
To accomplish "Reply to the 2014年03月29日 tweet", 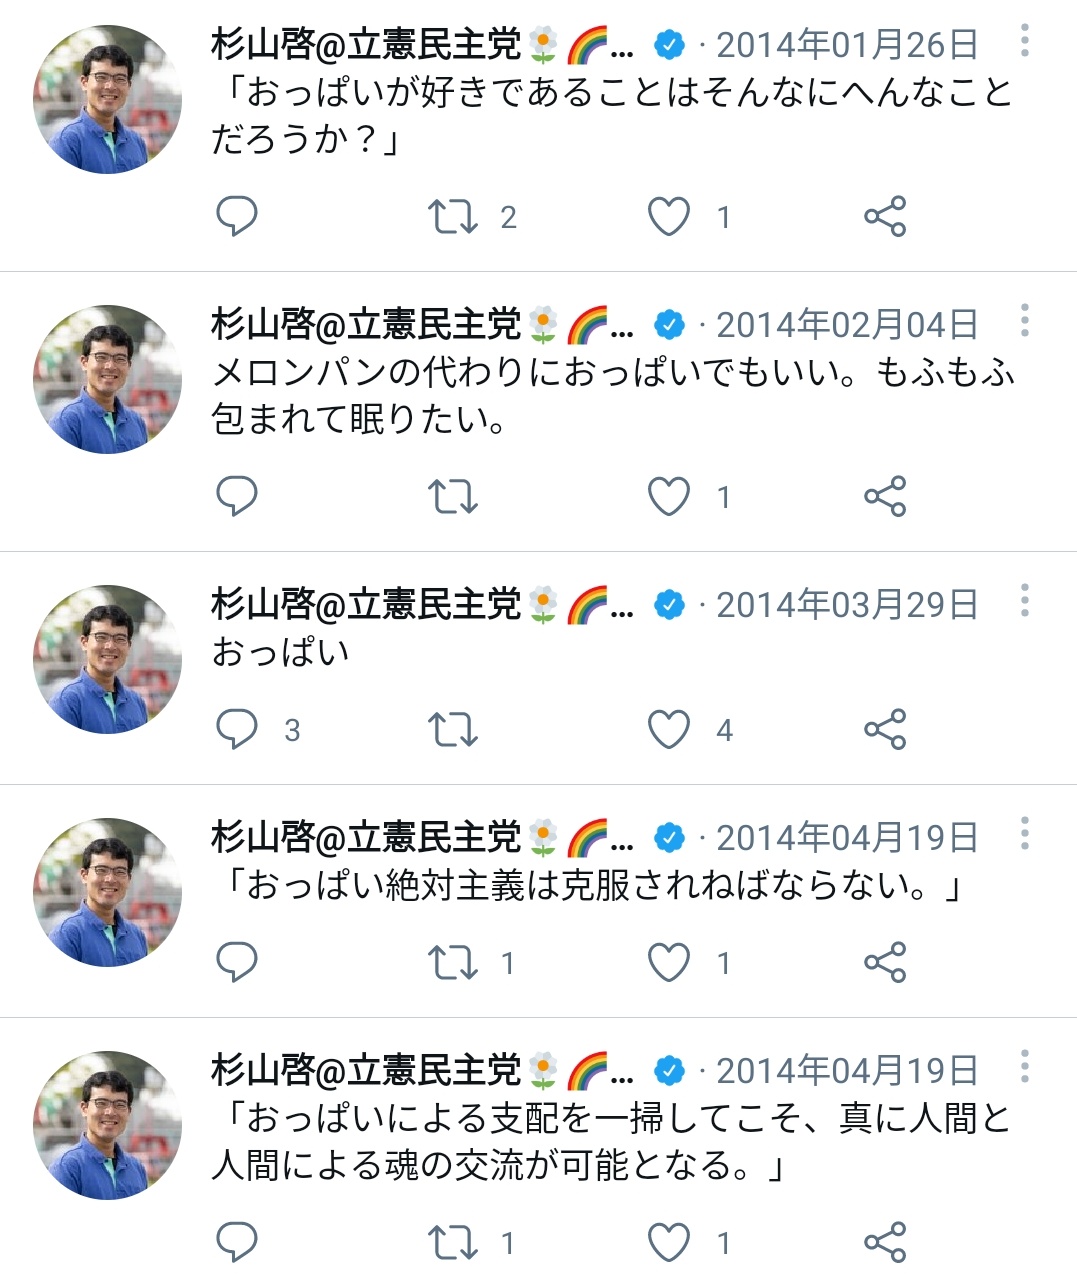I will [x=237, y=729].
